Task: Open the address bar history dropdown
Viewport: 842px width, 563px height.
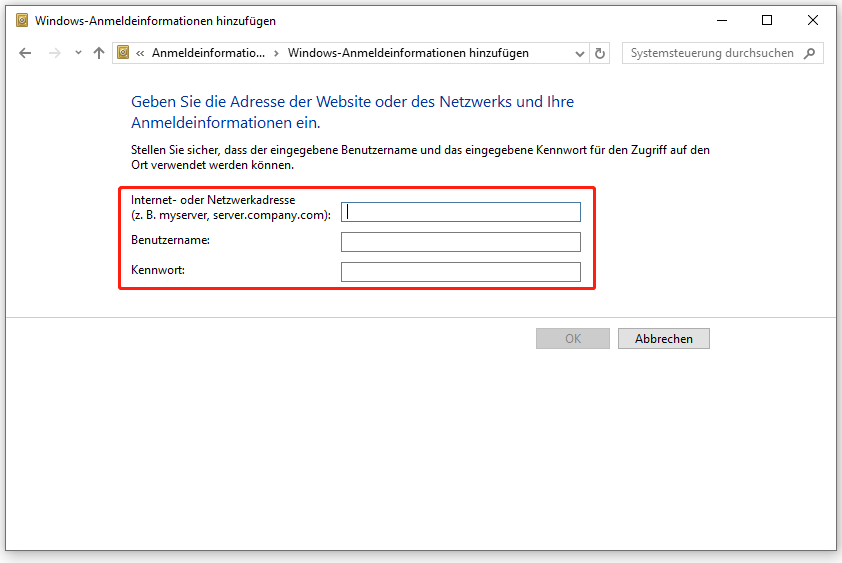Action: click(x=579, y=53)
